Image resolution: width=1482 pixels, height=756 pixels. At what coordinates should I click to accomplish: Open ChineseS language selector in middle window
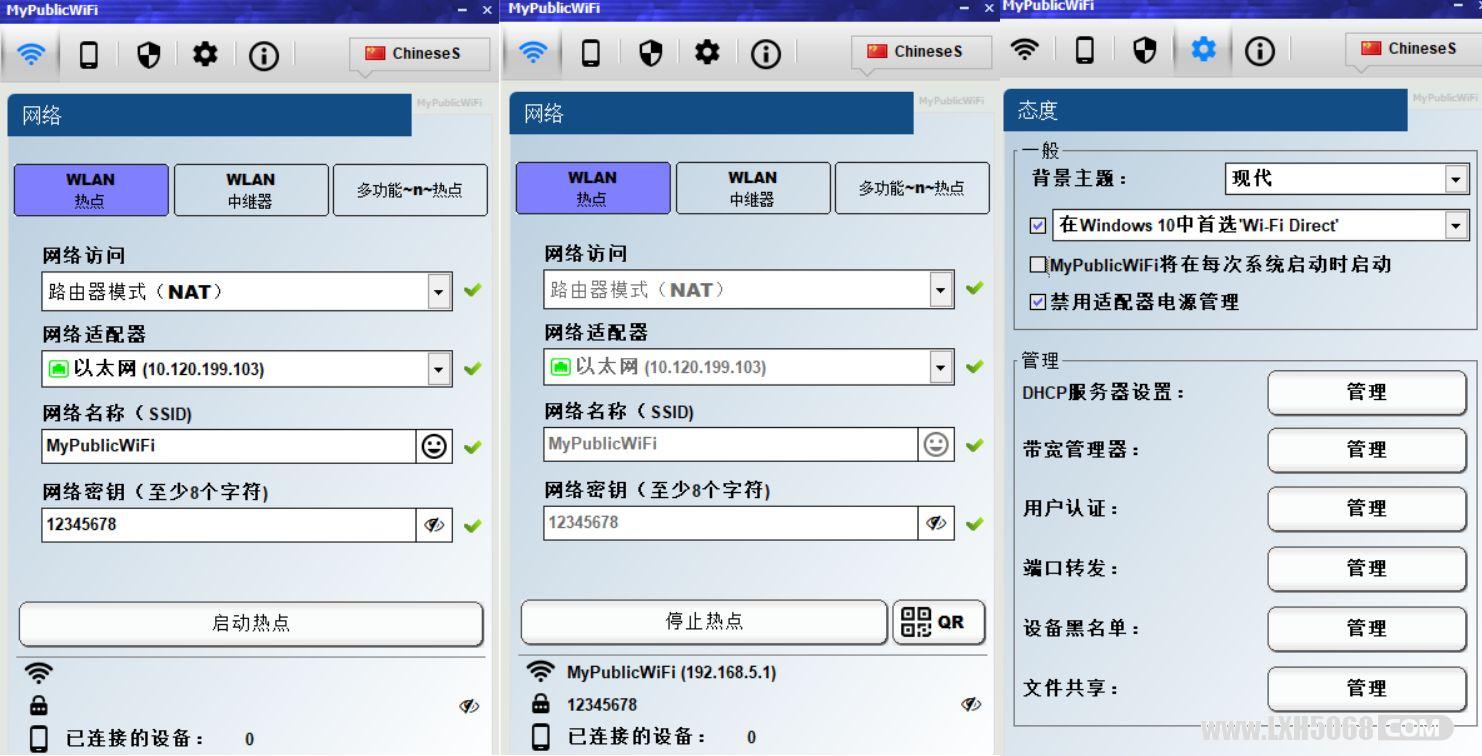coord(922,52)
